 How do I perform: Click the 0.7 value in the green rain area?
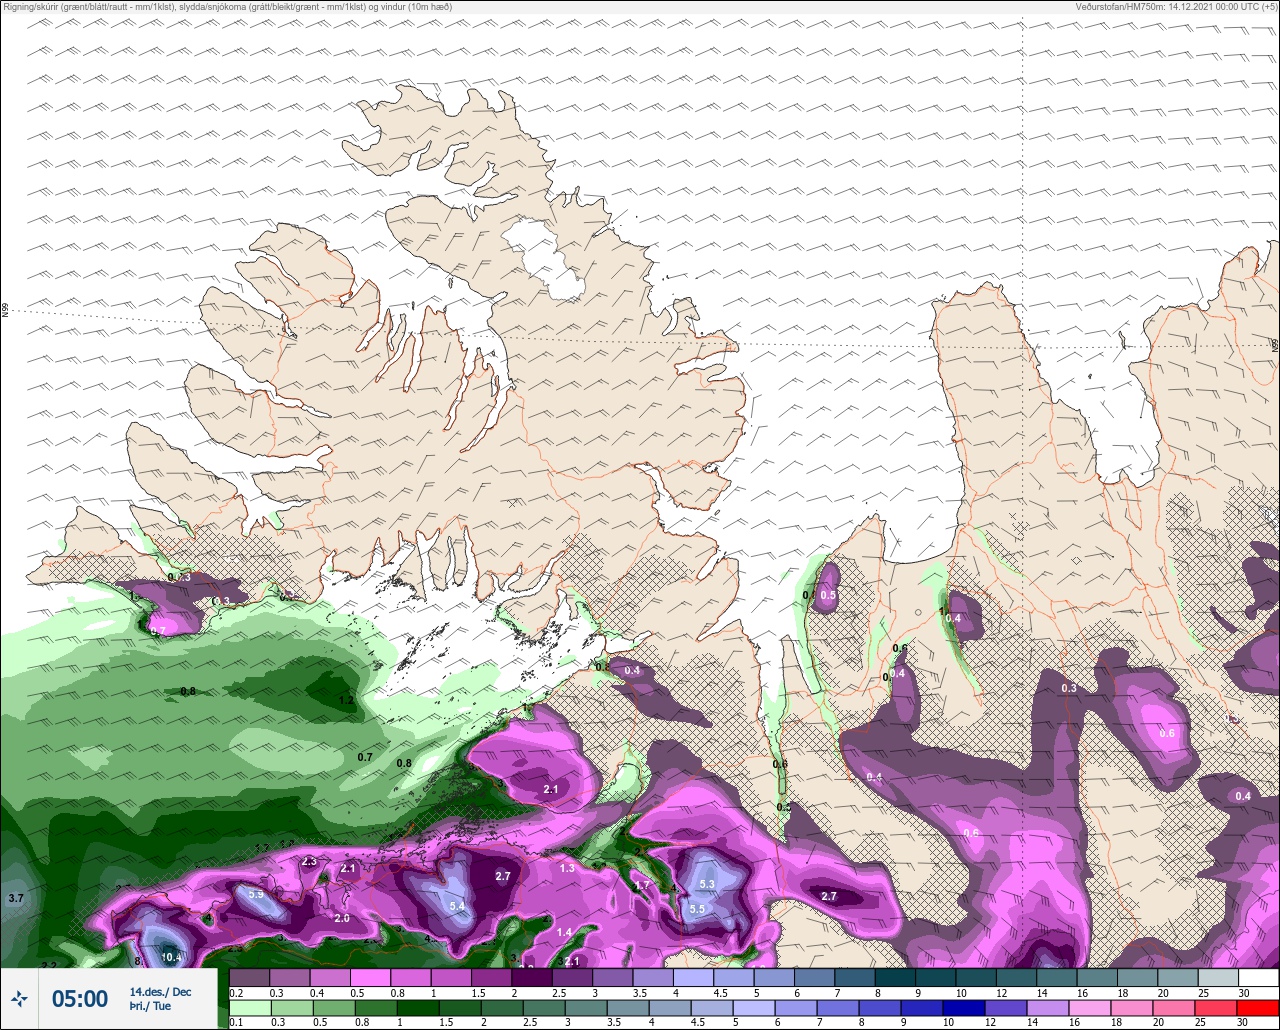click(x=365, y=757)
